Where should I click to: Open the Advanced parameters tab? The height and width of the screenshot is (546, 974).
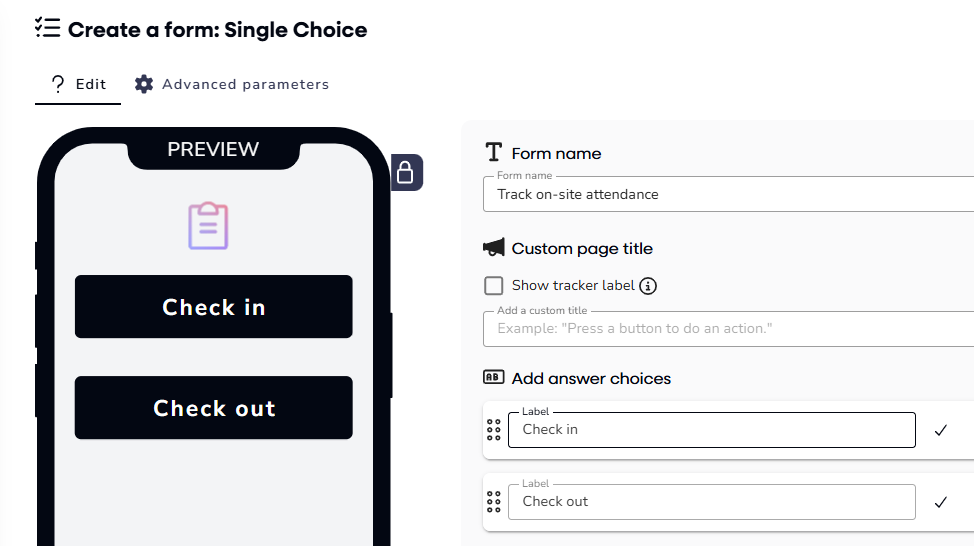232,84
